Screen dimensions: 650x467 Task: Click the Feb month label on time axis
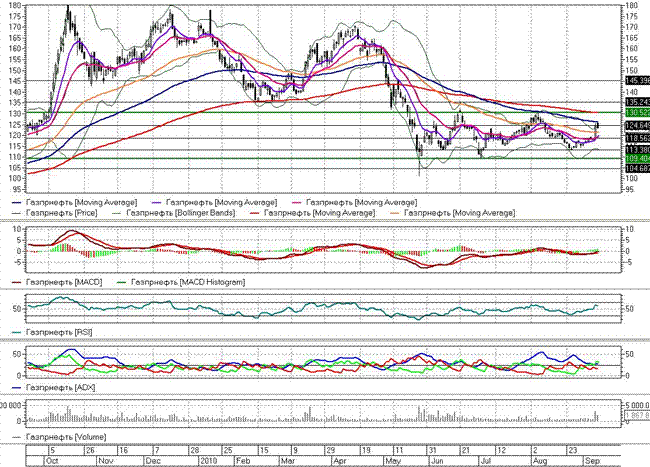click(243, 461)
